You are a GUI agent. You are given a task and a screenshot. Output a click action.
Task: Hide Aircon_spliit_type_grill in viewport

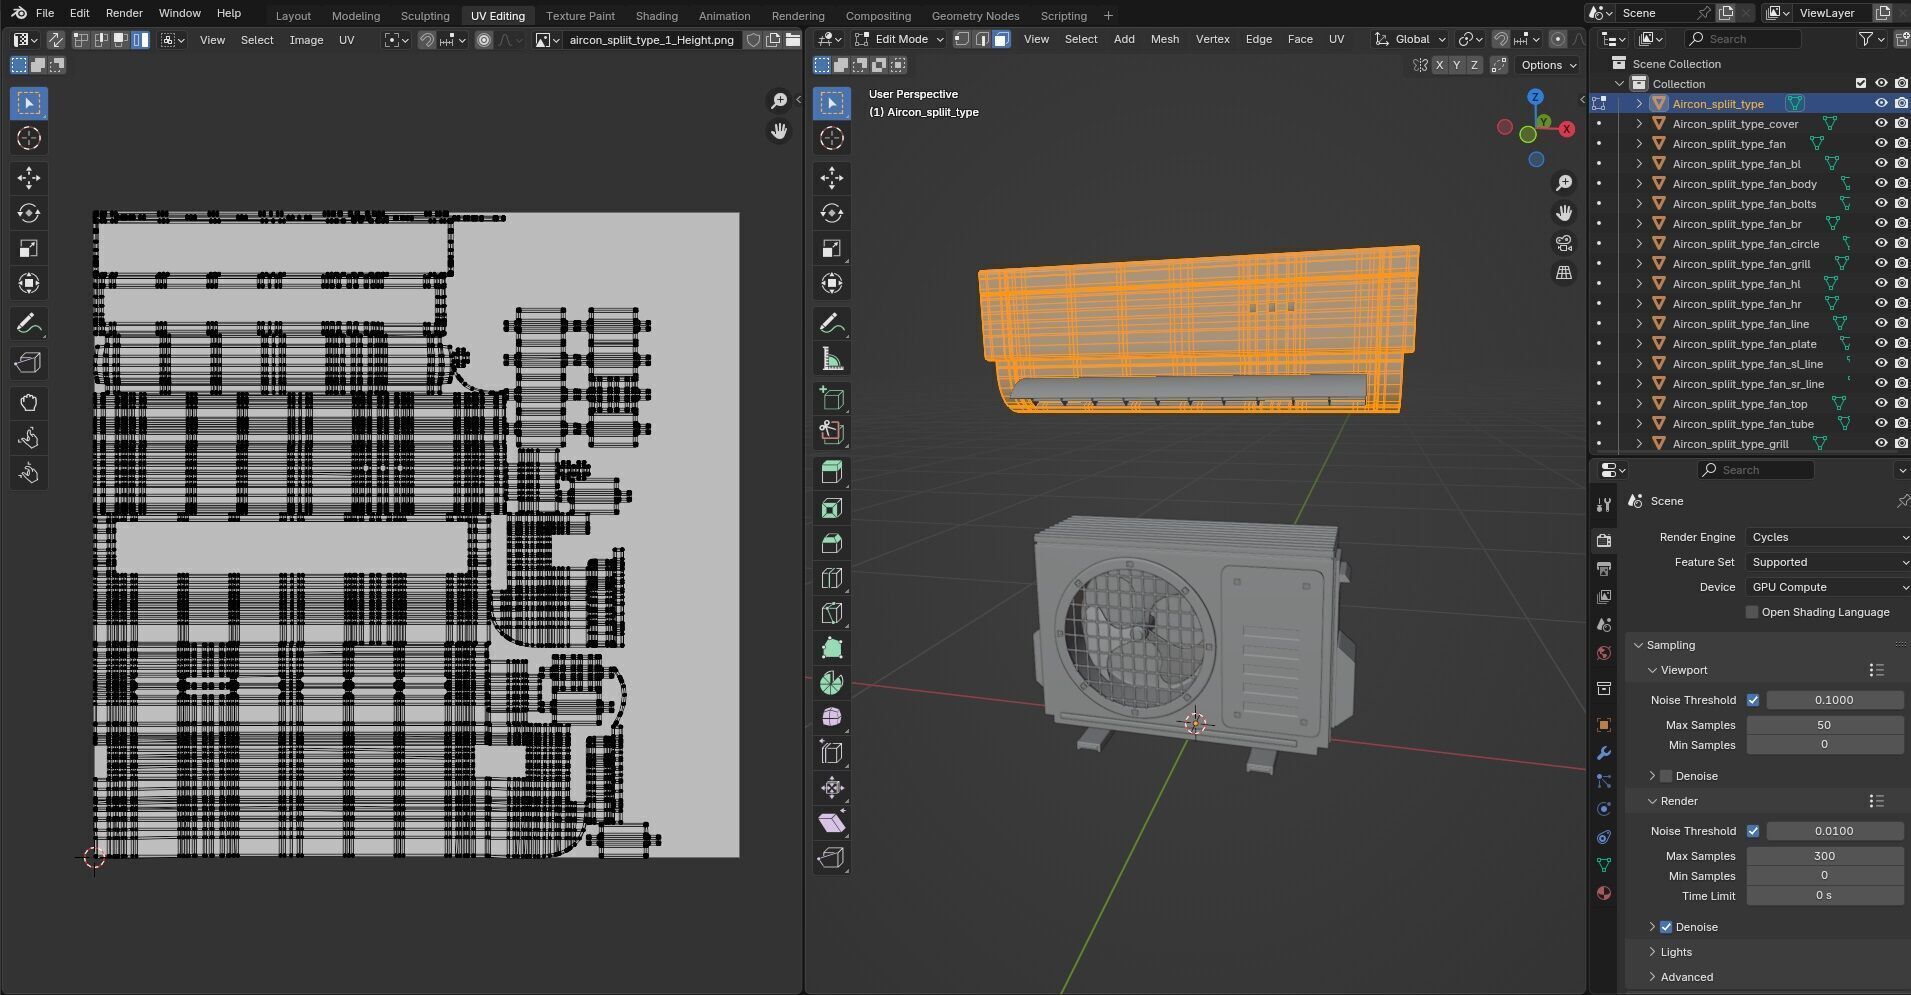click(x=1881, y=444)
